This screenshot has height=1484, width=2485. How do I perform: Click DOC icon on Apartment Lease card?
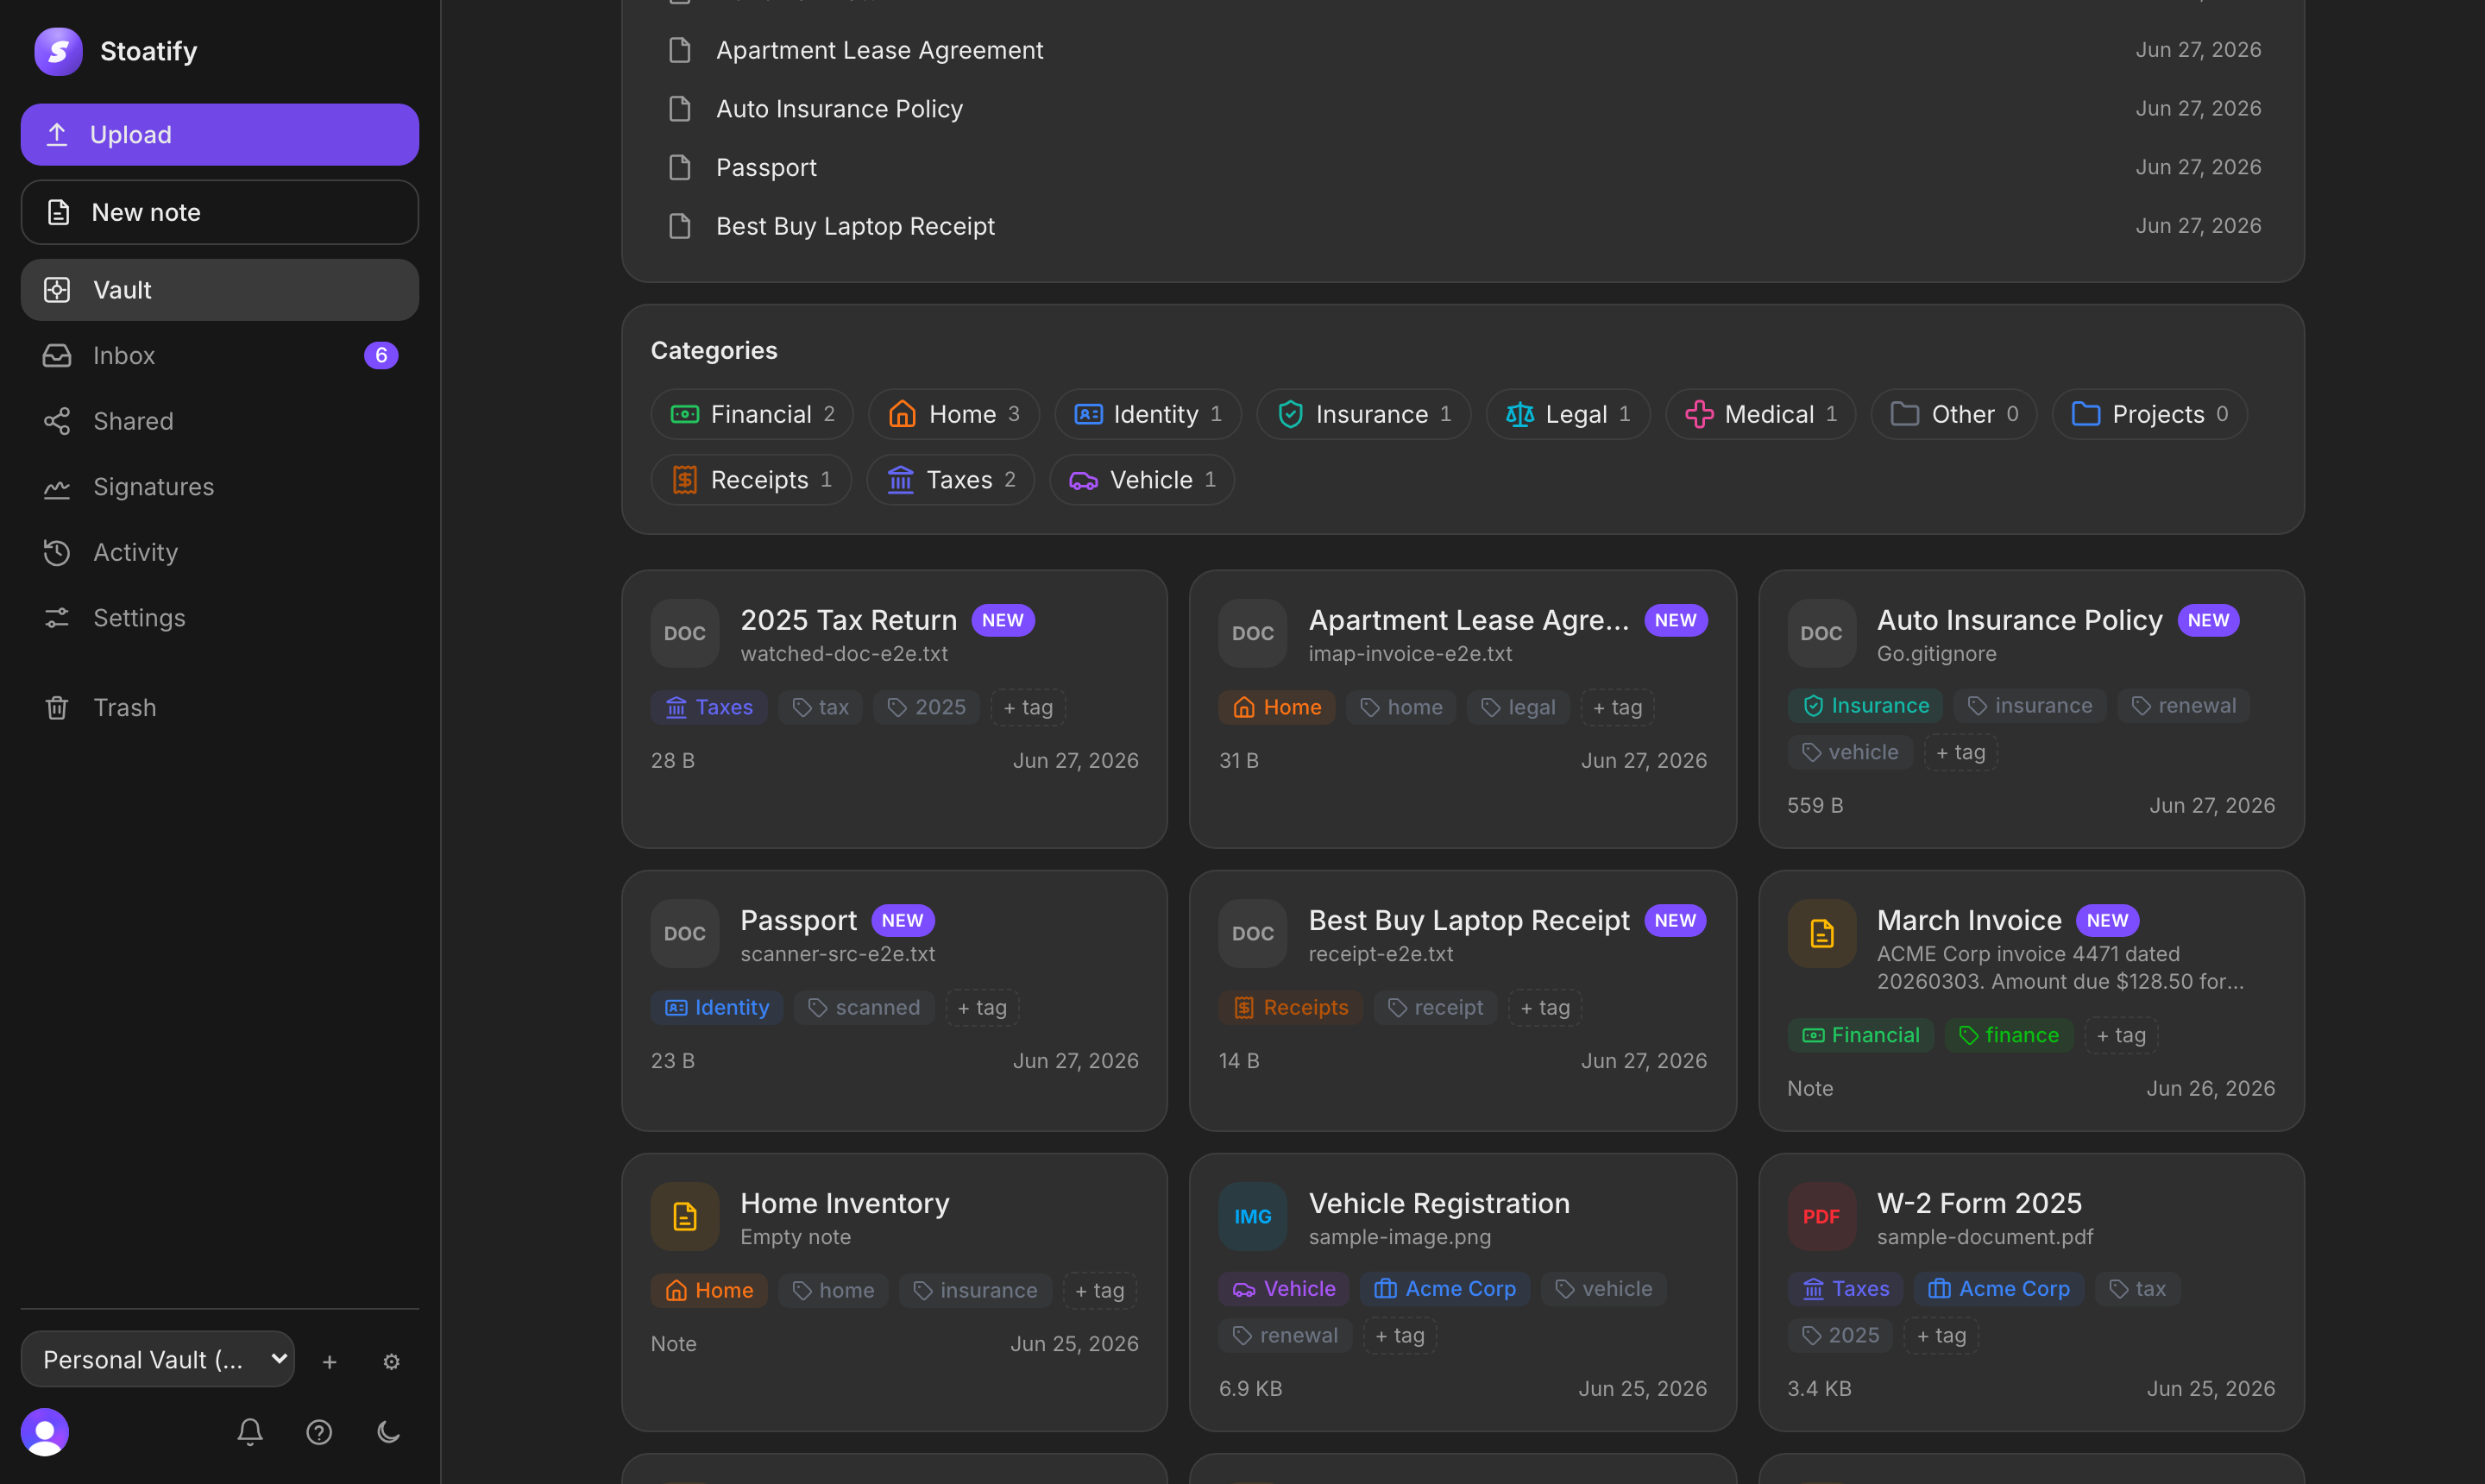(x=1253, y=633)
